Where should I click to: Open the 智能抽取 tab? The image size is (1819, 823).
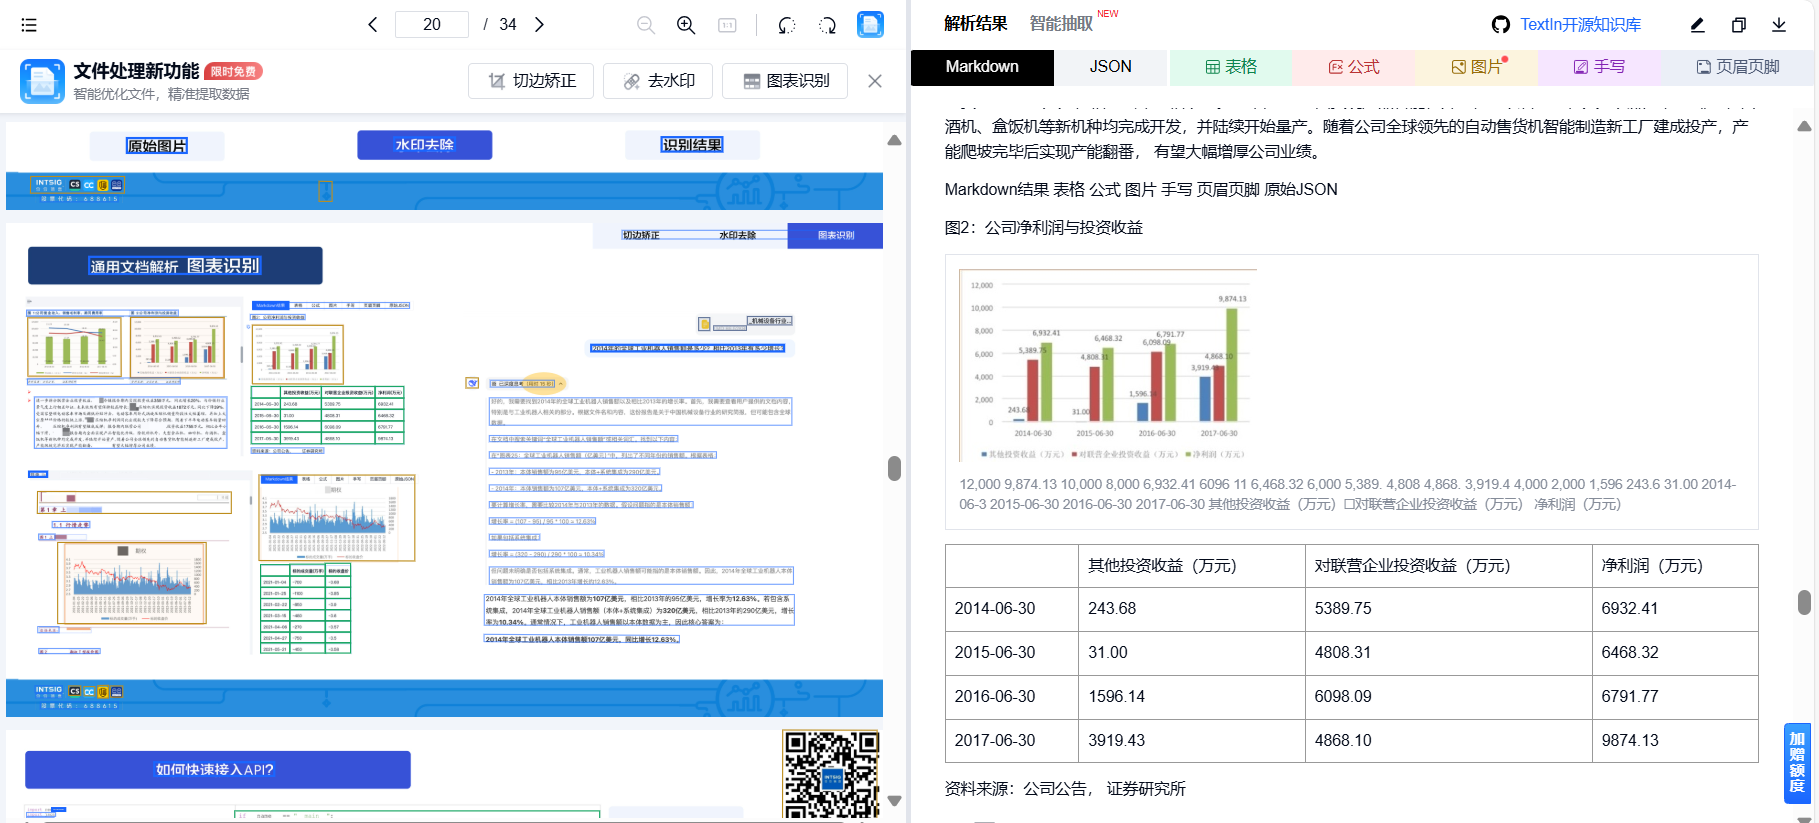[1061, 24]
